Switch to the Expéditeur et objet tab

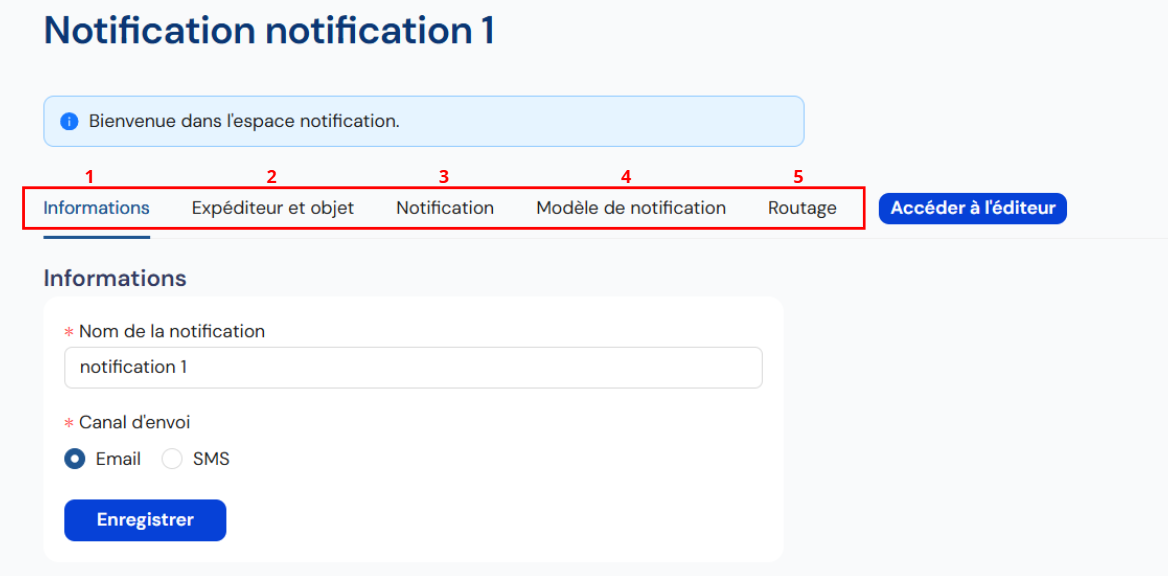point(273,208)
